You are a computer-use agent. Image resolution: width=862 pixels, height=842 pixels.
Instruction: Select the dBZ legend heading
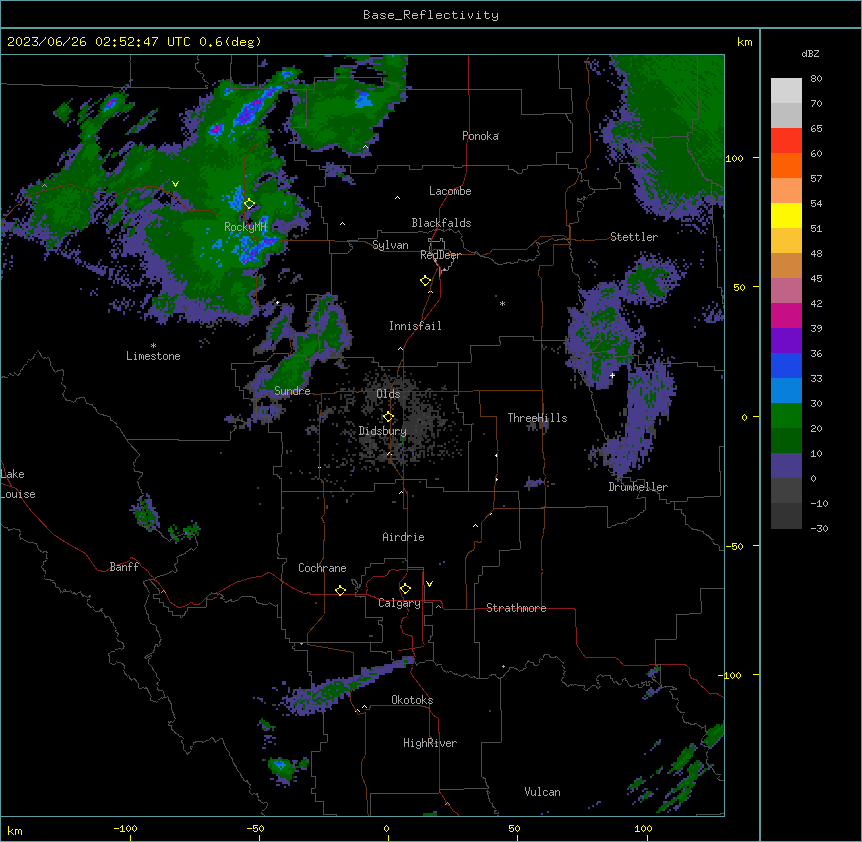pos(810,53)
